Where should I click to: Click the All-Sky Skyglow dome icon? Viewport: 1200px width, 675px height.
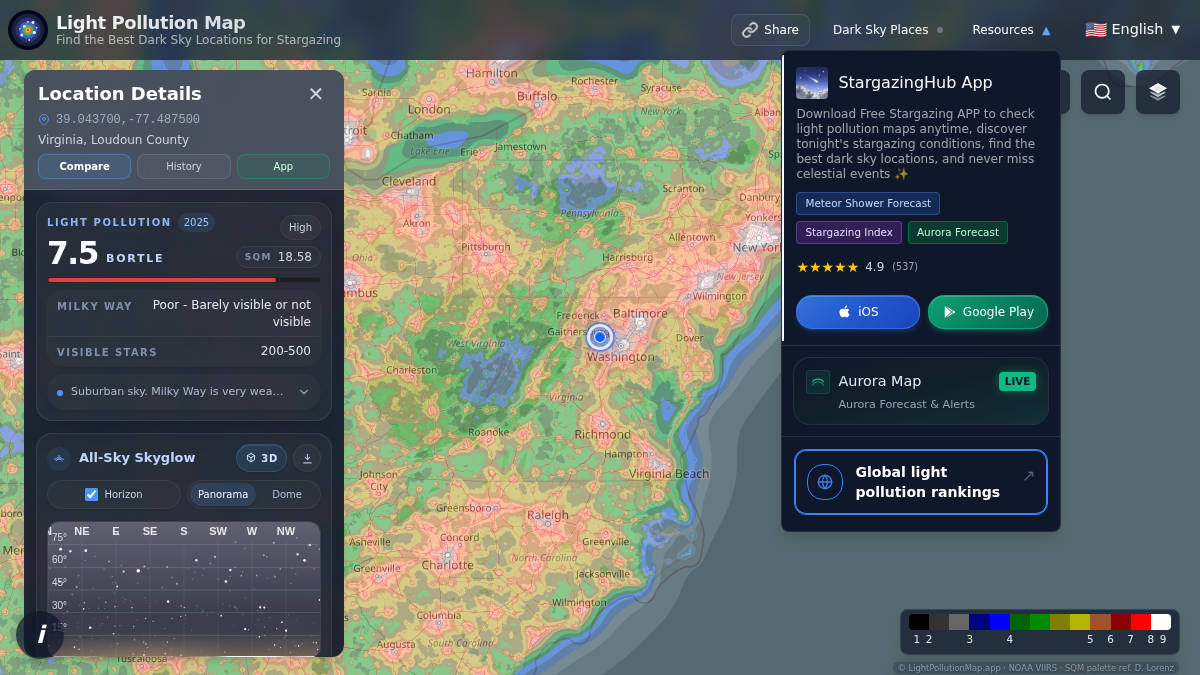59,458
